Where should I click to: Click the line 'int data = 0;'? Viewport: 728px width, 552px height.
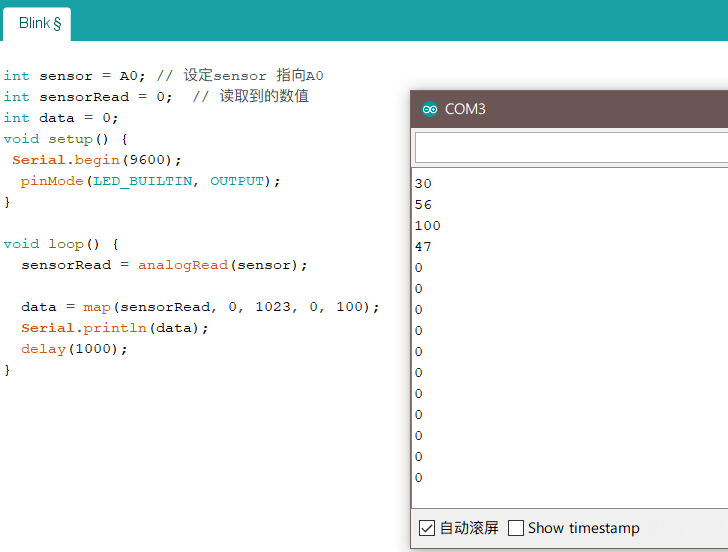61,118
